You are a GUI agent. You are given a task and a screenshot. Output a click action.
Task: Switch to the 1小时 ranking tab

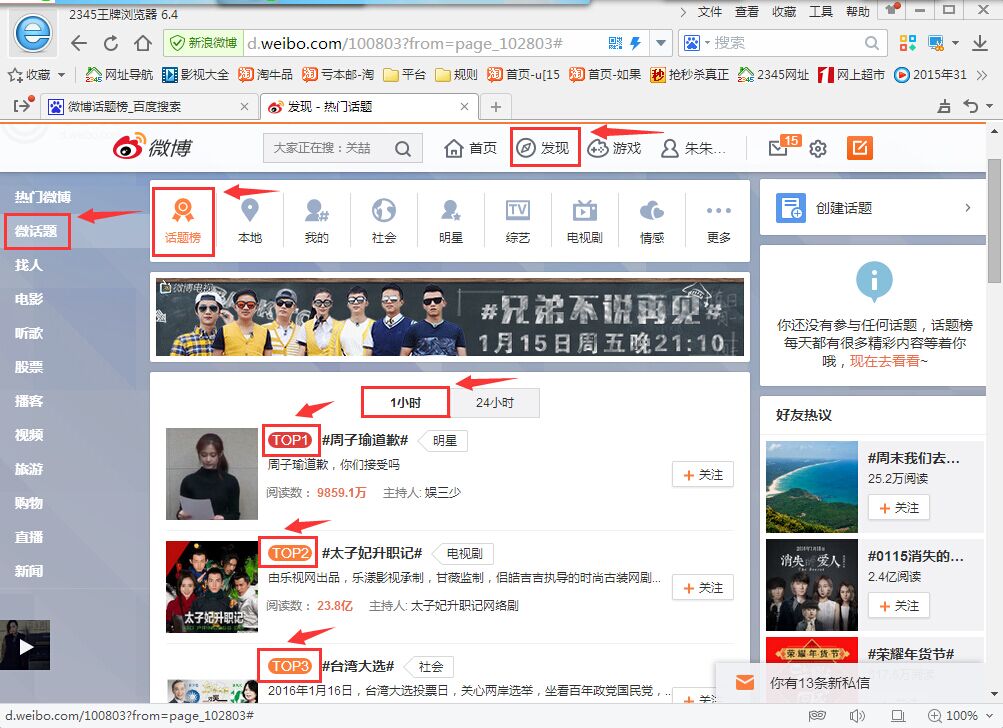[406, 403]
